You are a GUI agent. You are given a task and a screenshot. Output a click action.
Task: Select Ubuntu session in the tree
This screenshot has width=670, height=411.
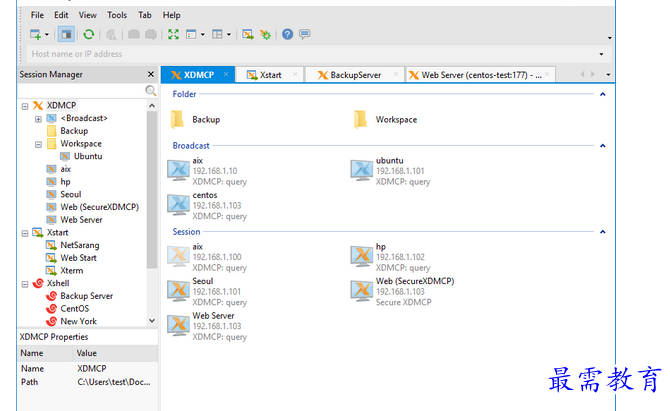(88, 156)
